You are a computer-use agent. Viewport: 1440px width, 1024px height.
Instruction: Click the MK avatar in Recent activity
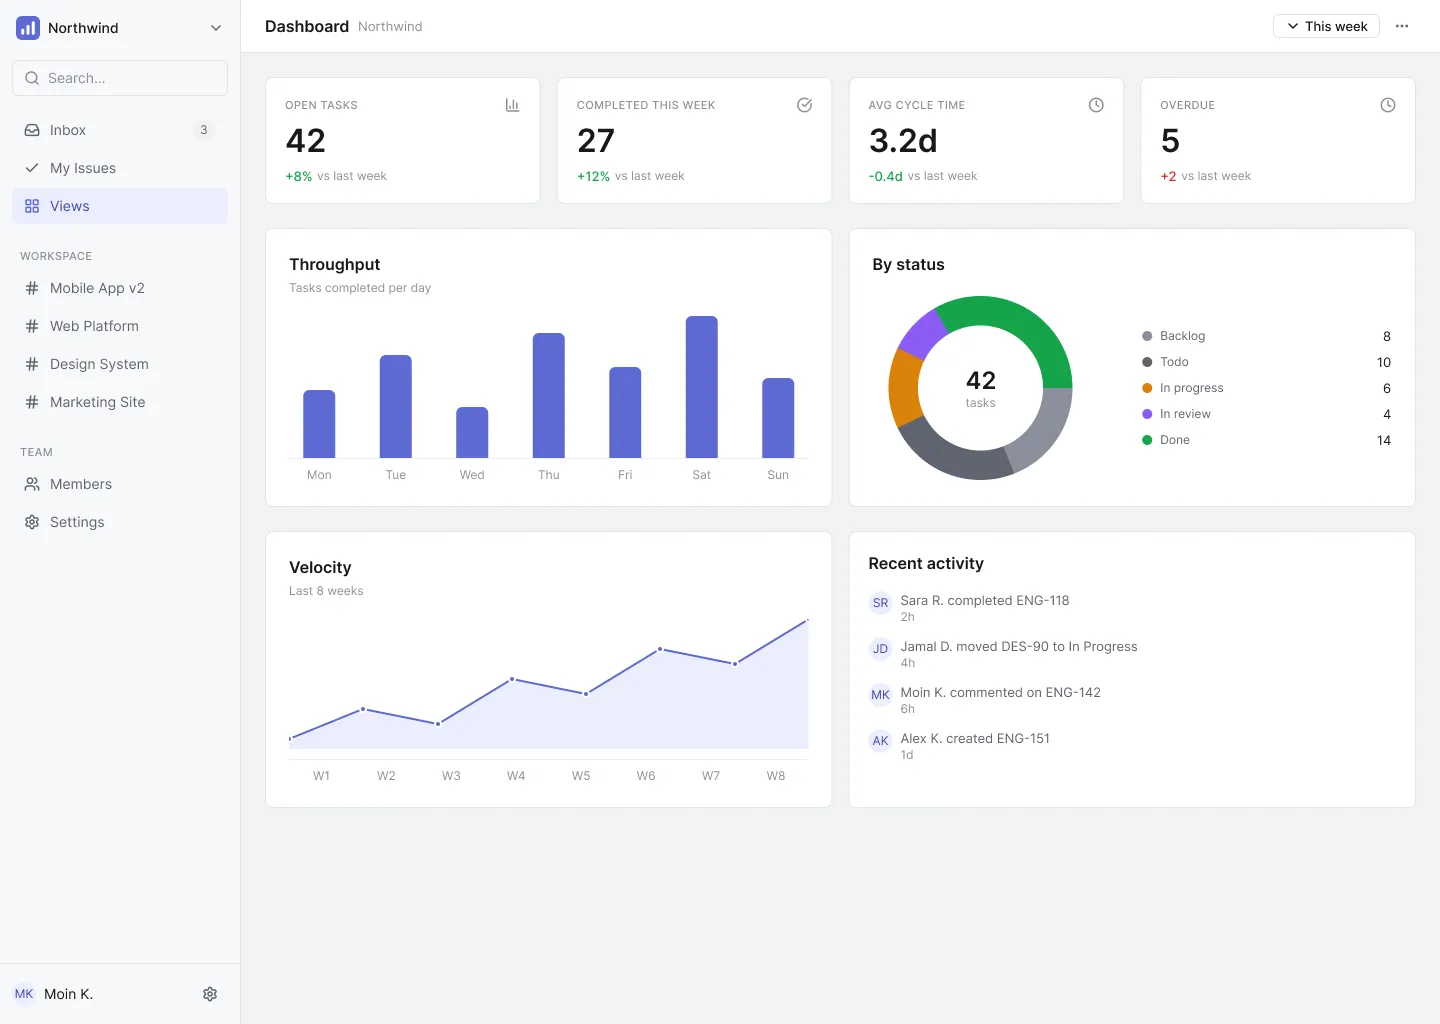tap(880, 695)
